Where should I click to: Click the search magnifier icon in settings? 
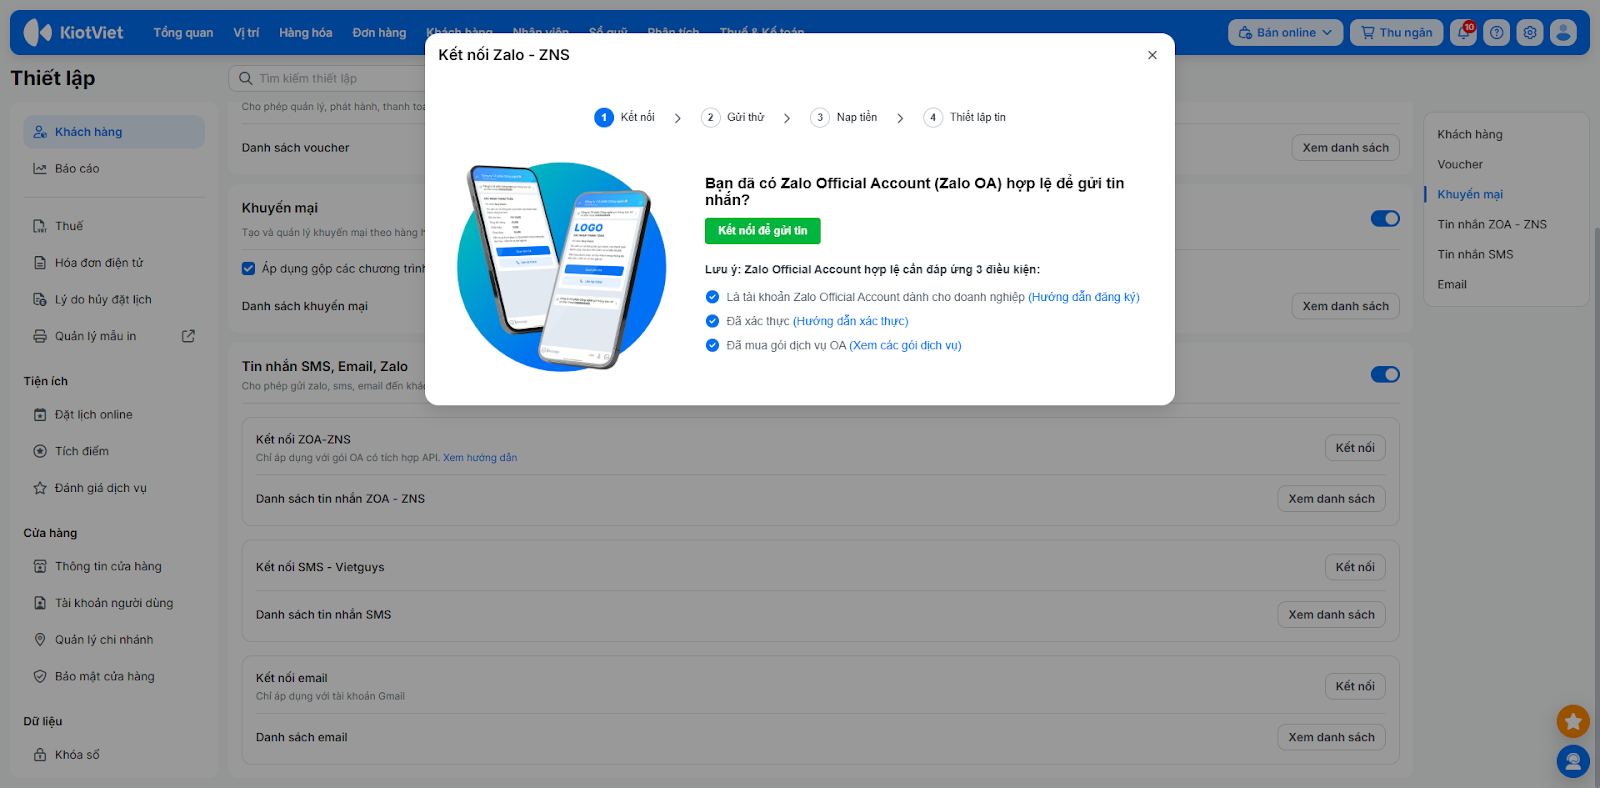click(245, 78)
